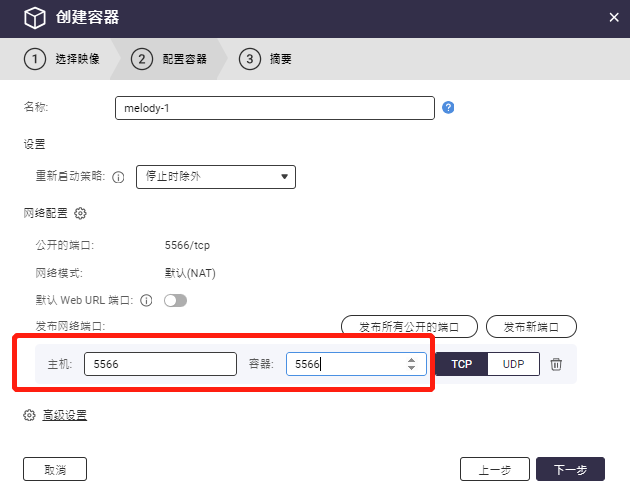Open the 高级设置 link
The image size is (630, 494).
click(64, 415)
